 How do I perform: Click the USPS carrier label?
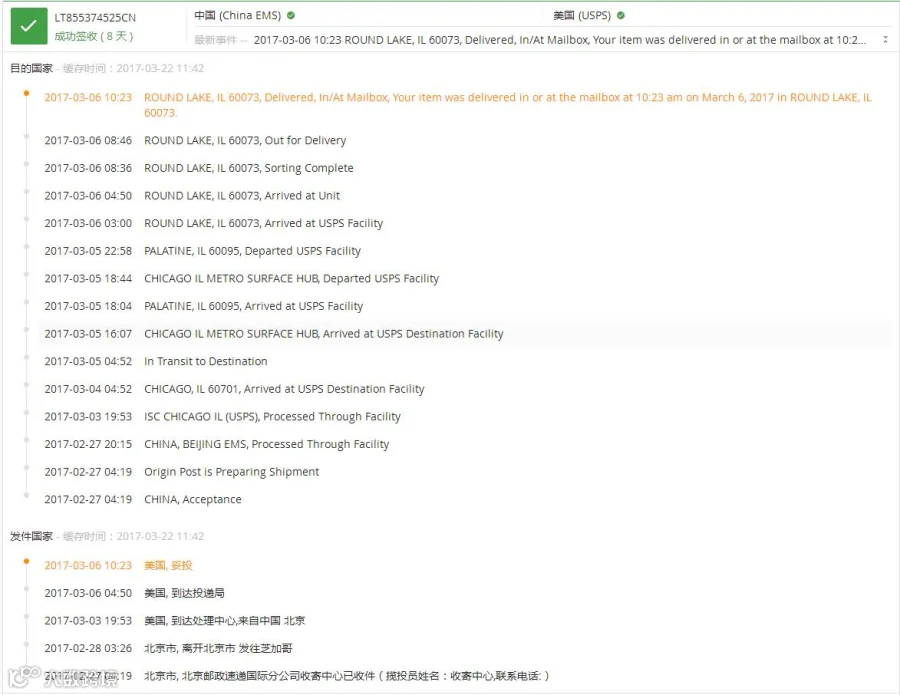581,15
